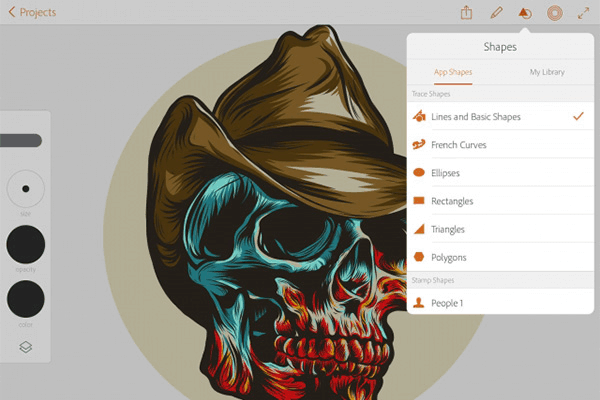Click the orange rectangle icon
Screen dimensions: 600x400
[x=419, y=201]
